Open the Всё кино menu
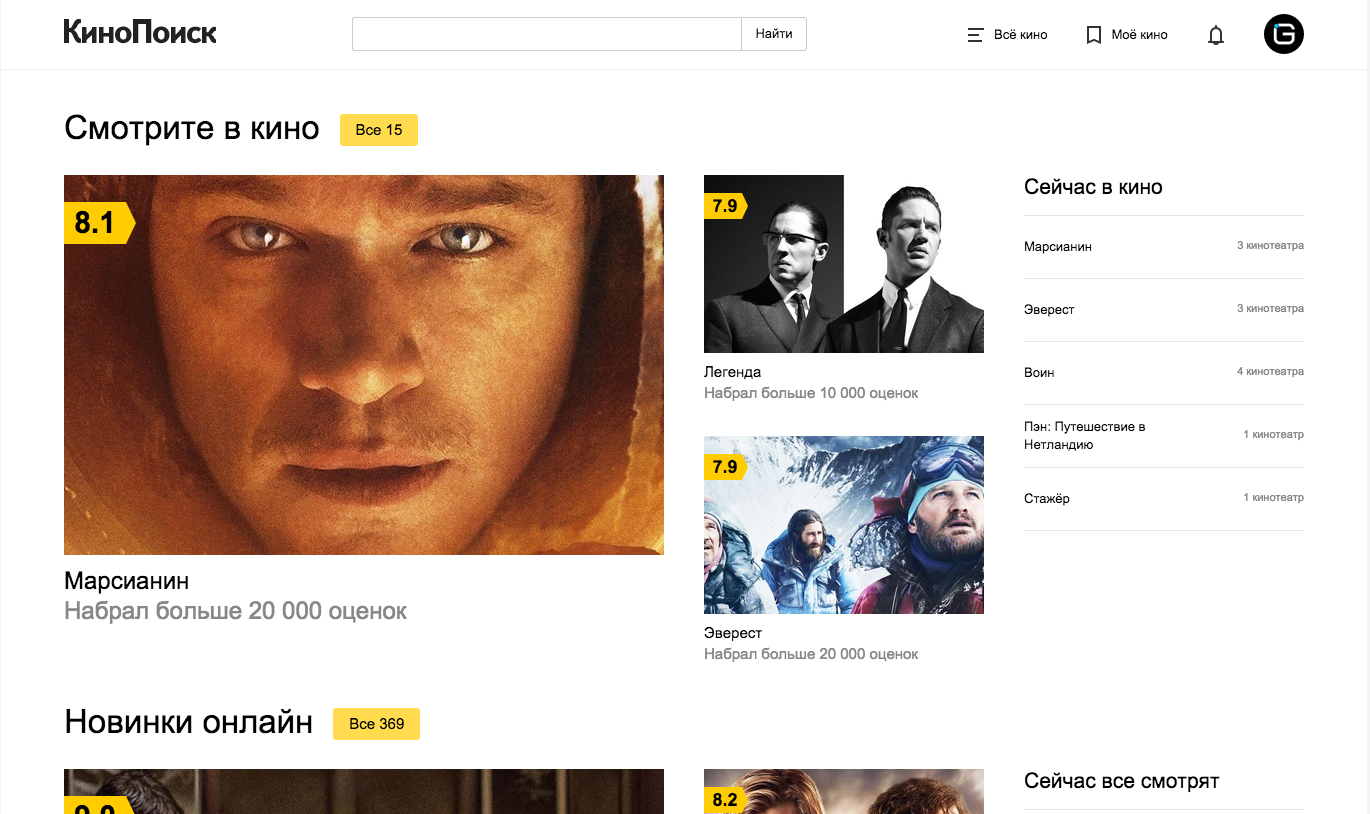 point(1008,35)
